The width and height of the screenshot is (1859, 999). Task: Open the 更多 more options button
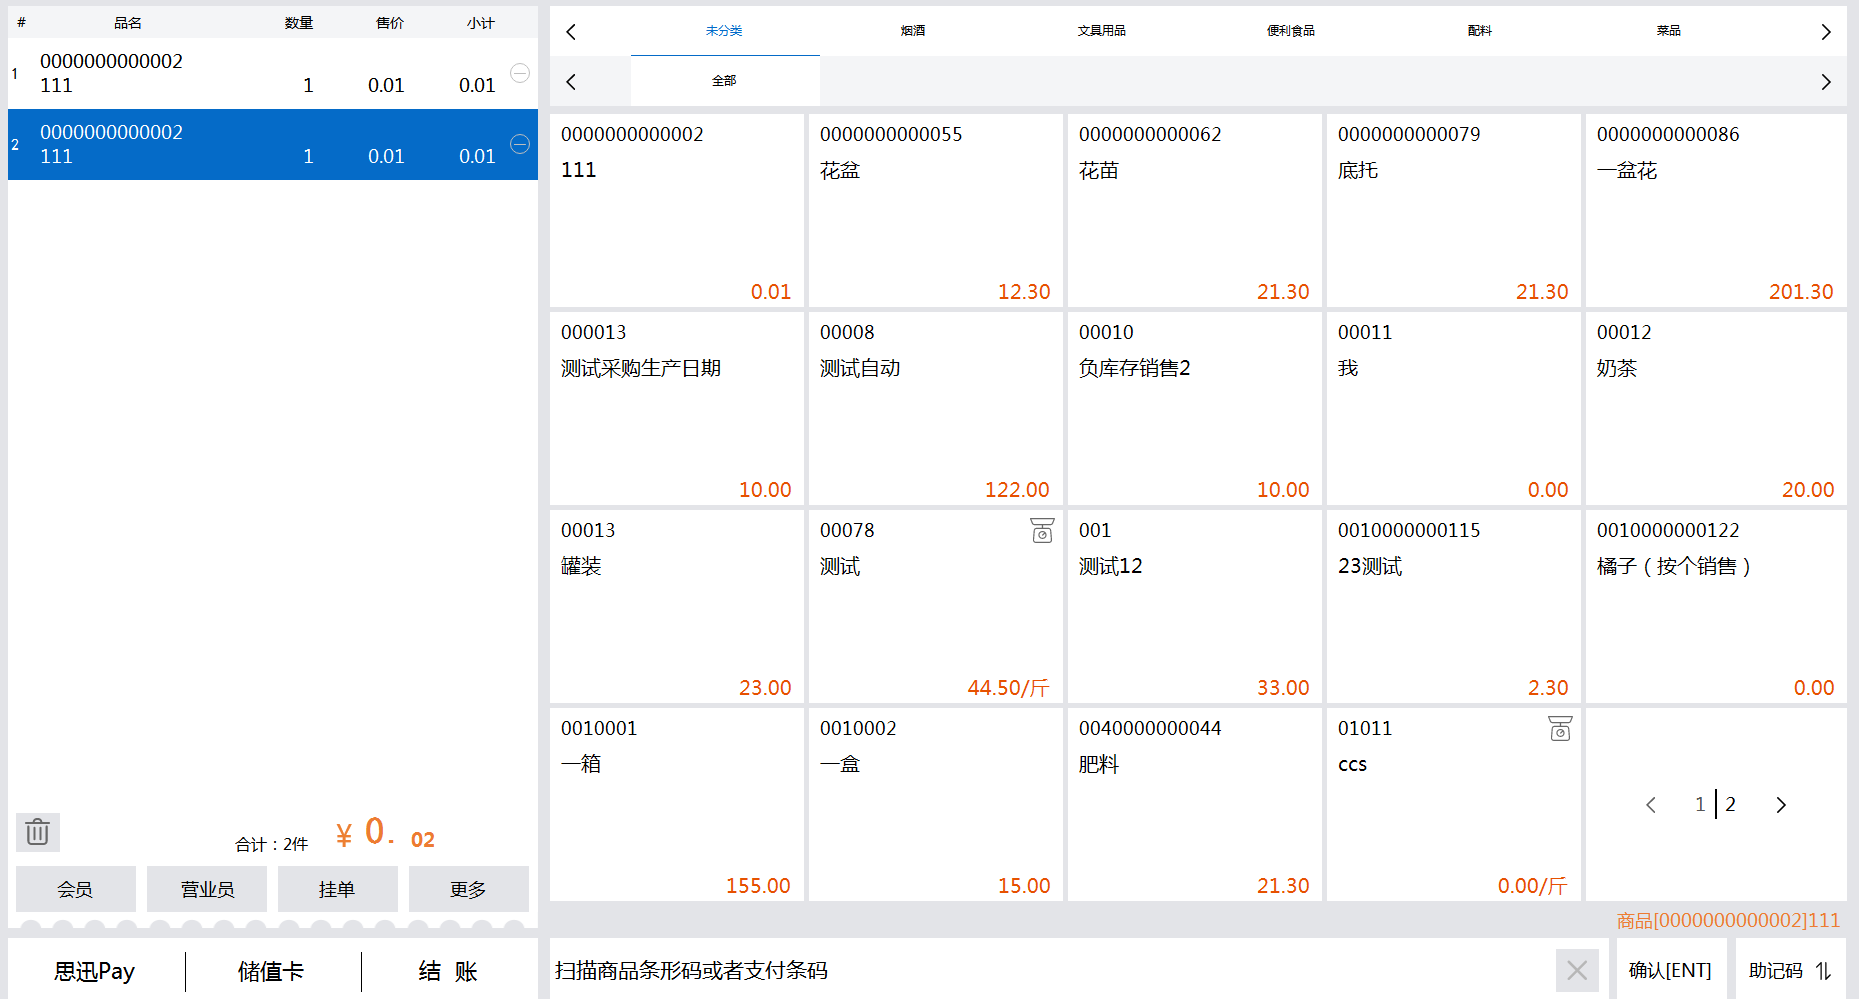(469, 889)
